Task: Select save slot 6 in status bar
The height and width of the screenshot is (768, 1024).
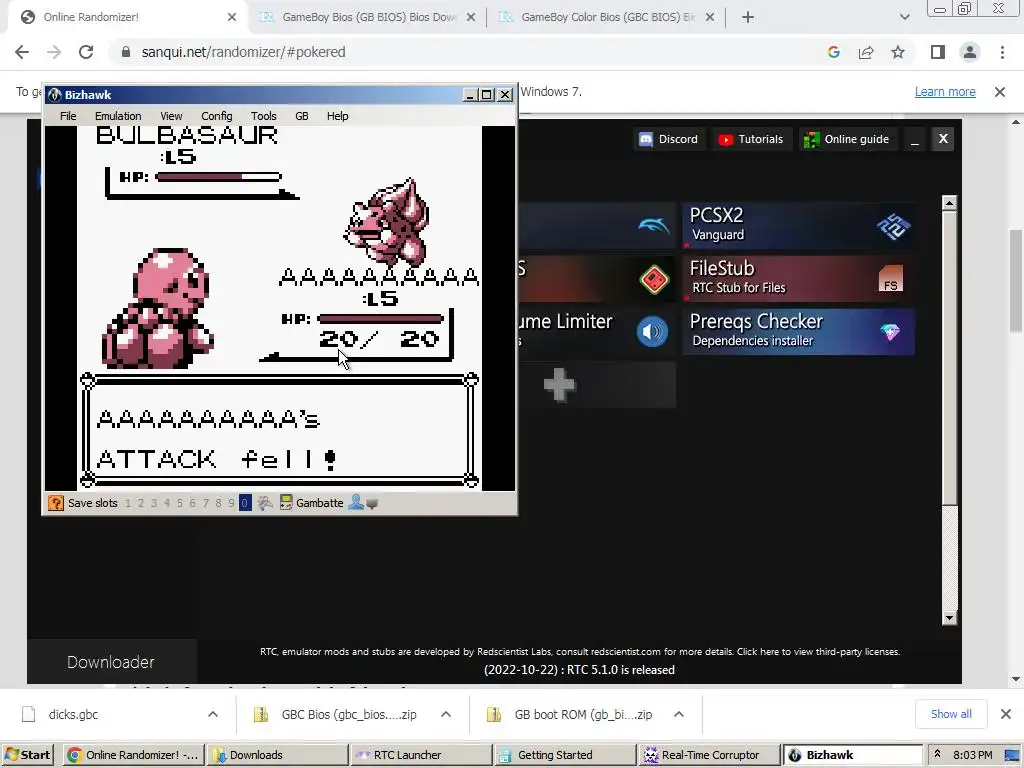Action: click(x=193, y=503)
